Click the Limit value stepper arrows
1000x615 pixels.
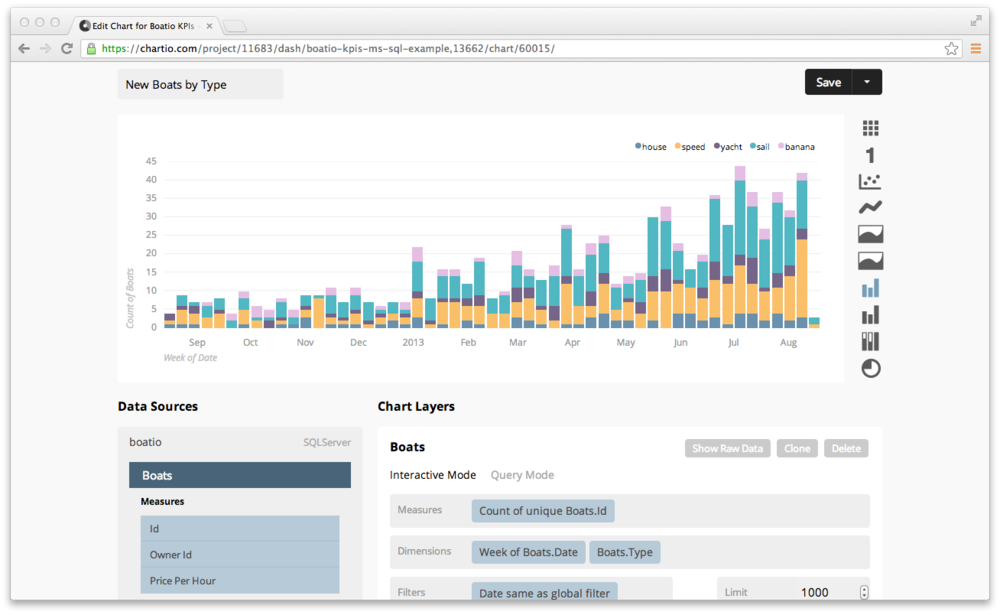[x=864, y=592]
